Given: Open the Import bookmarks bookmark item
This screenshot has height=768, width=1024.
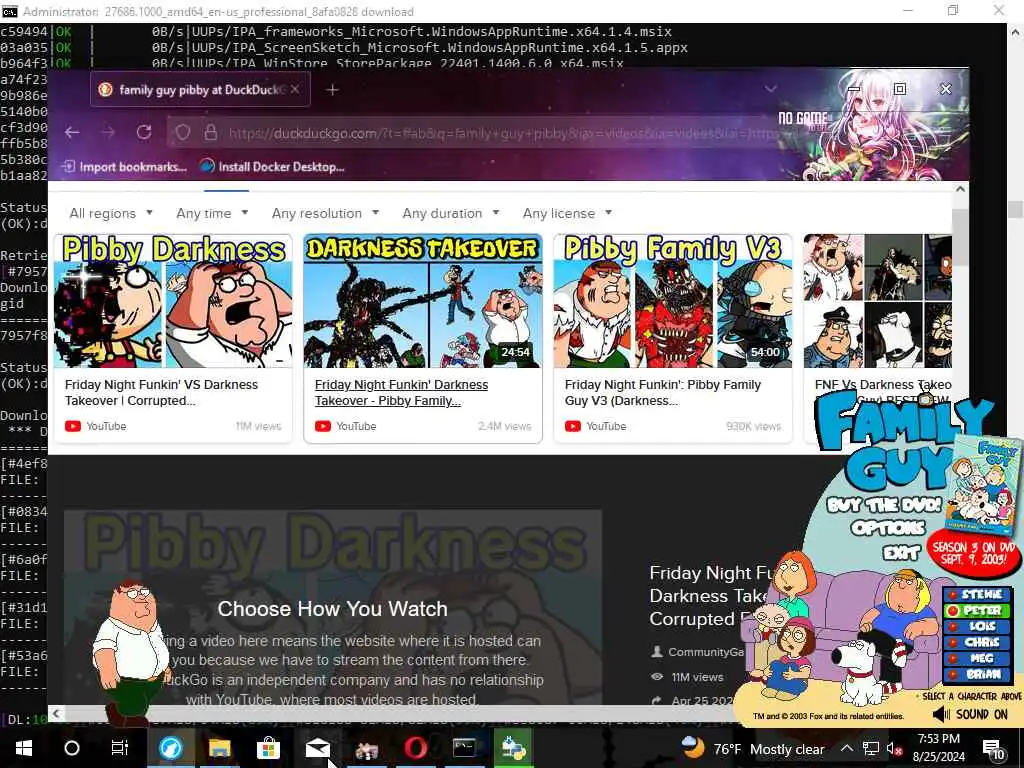Looking at the screenshot, I should (124, 167).
